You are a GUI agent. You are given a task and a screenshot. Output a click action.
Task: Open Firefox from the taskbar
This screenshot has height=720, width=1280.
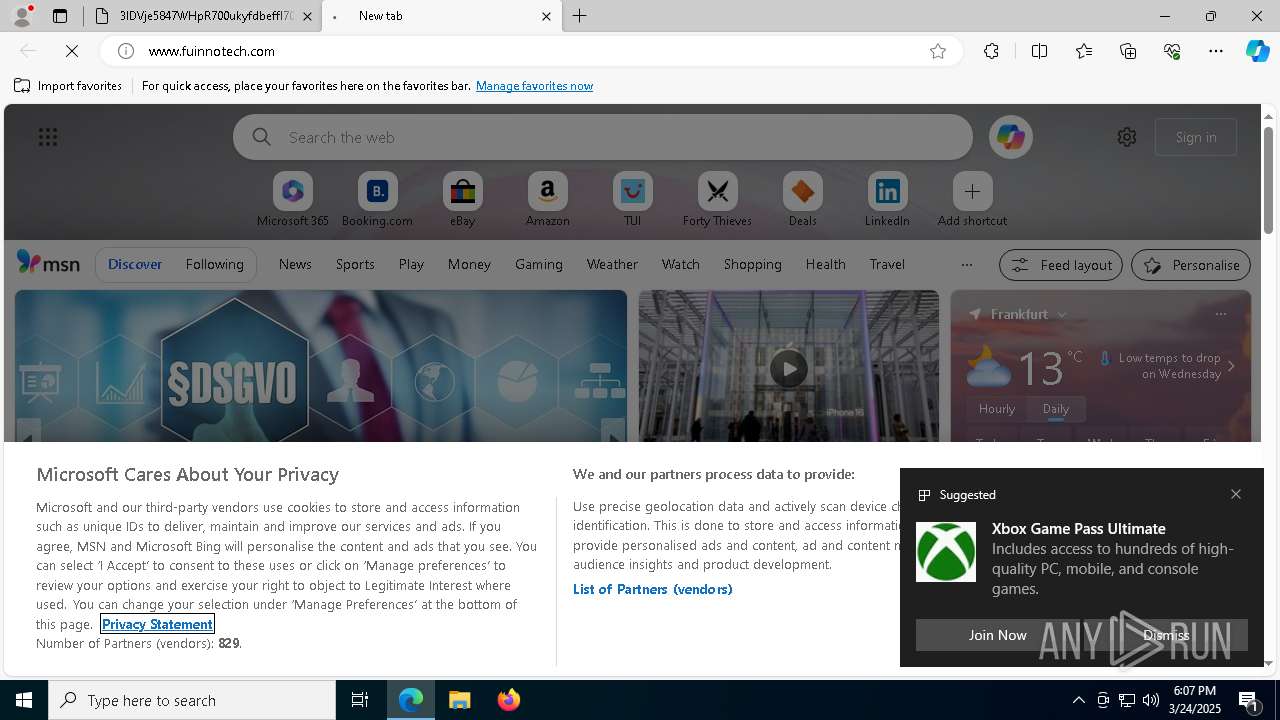tap(508, 700)
